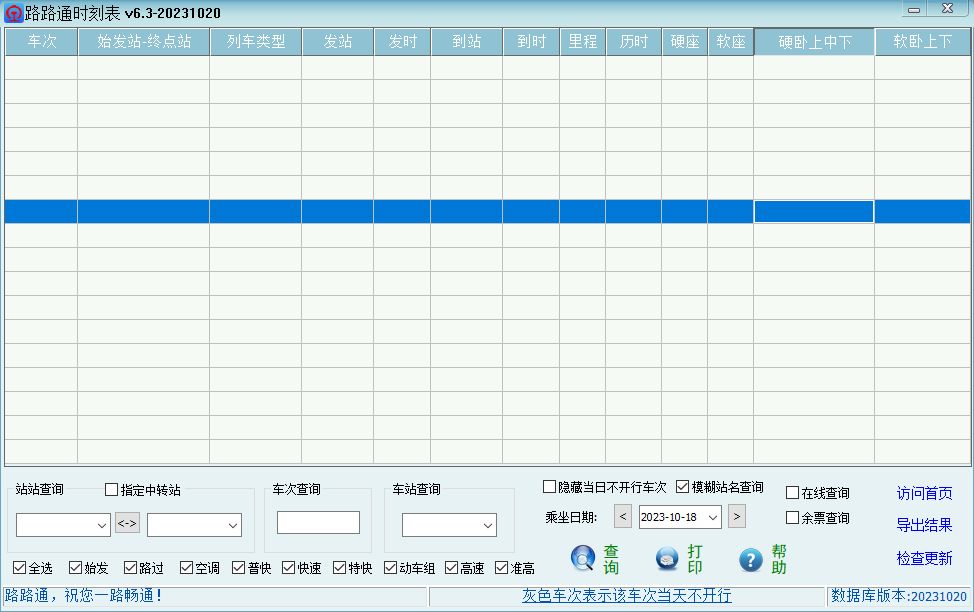Click the 帮助 button text

pyautogui.click(x=779, y=559)
